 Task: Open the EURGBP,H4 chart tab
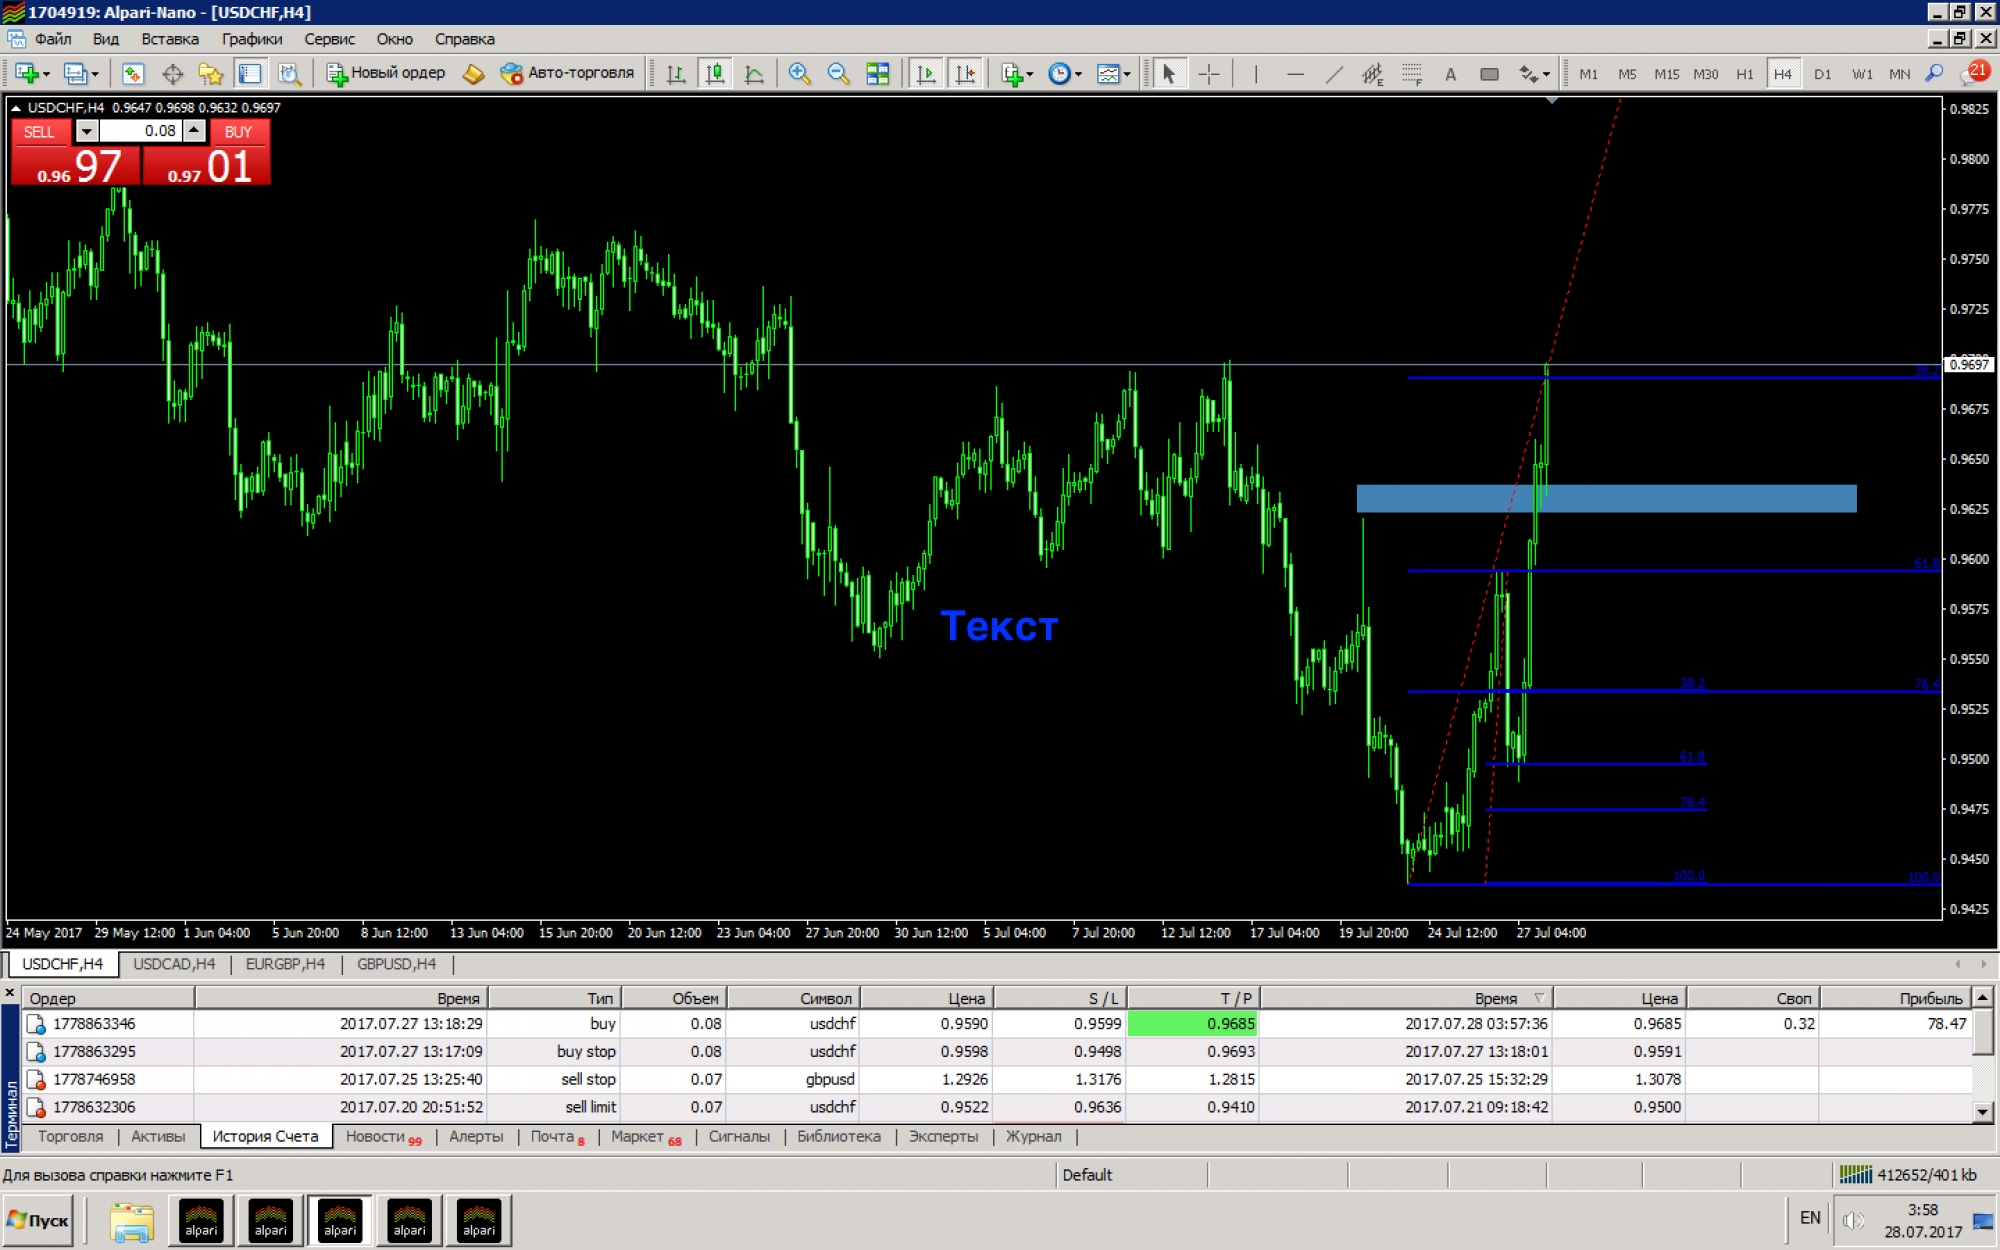pos(285,964)
